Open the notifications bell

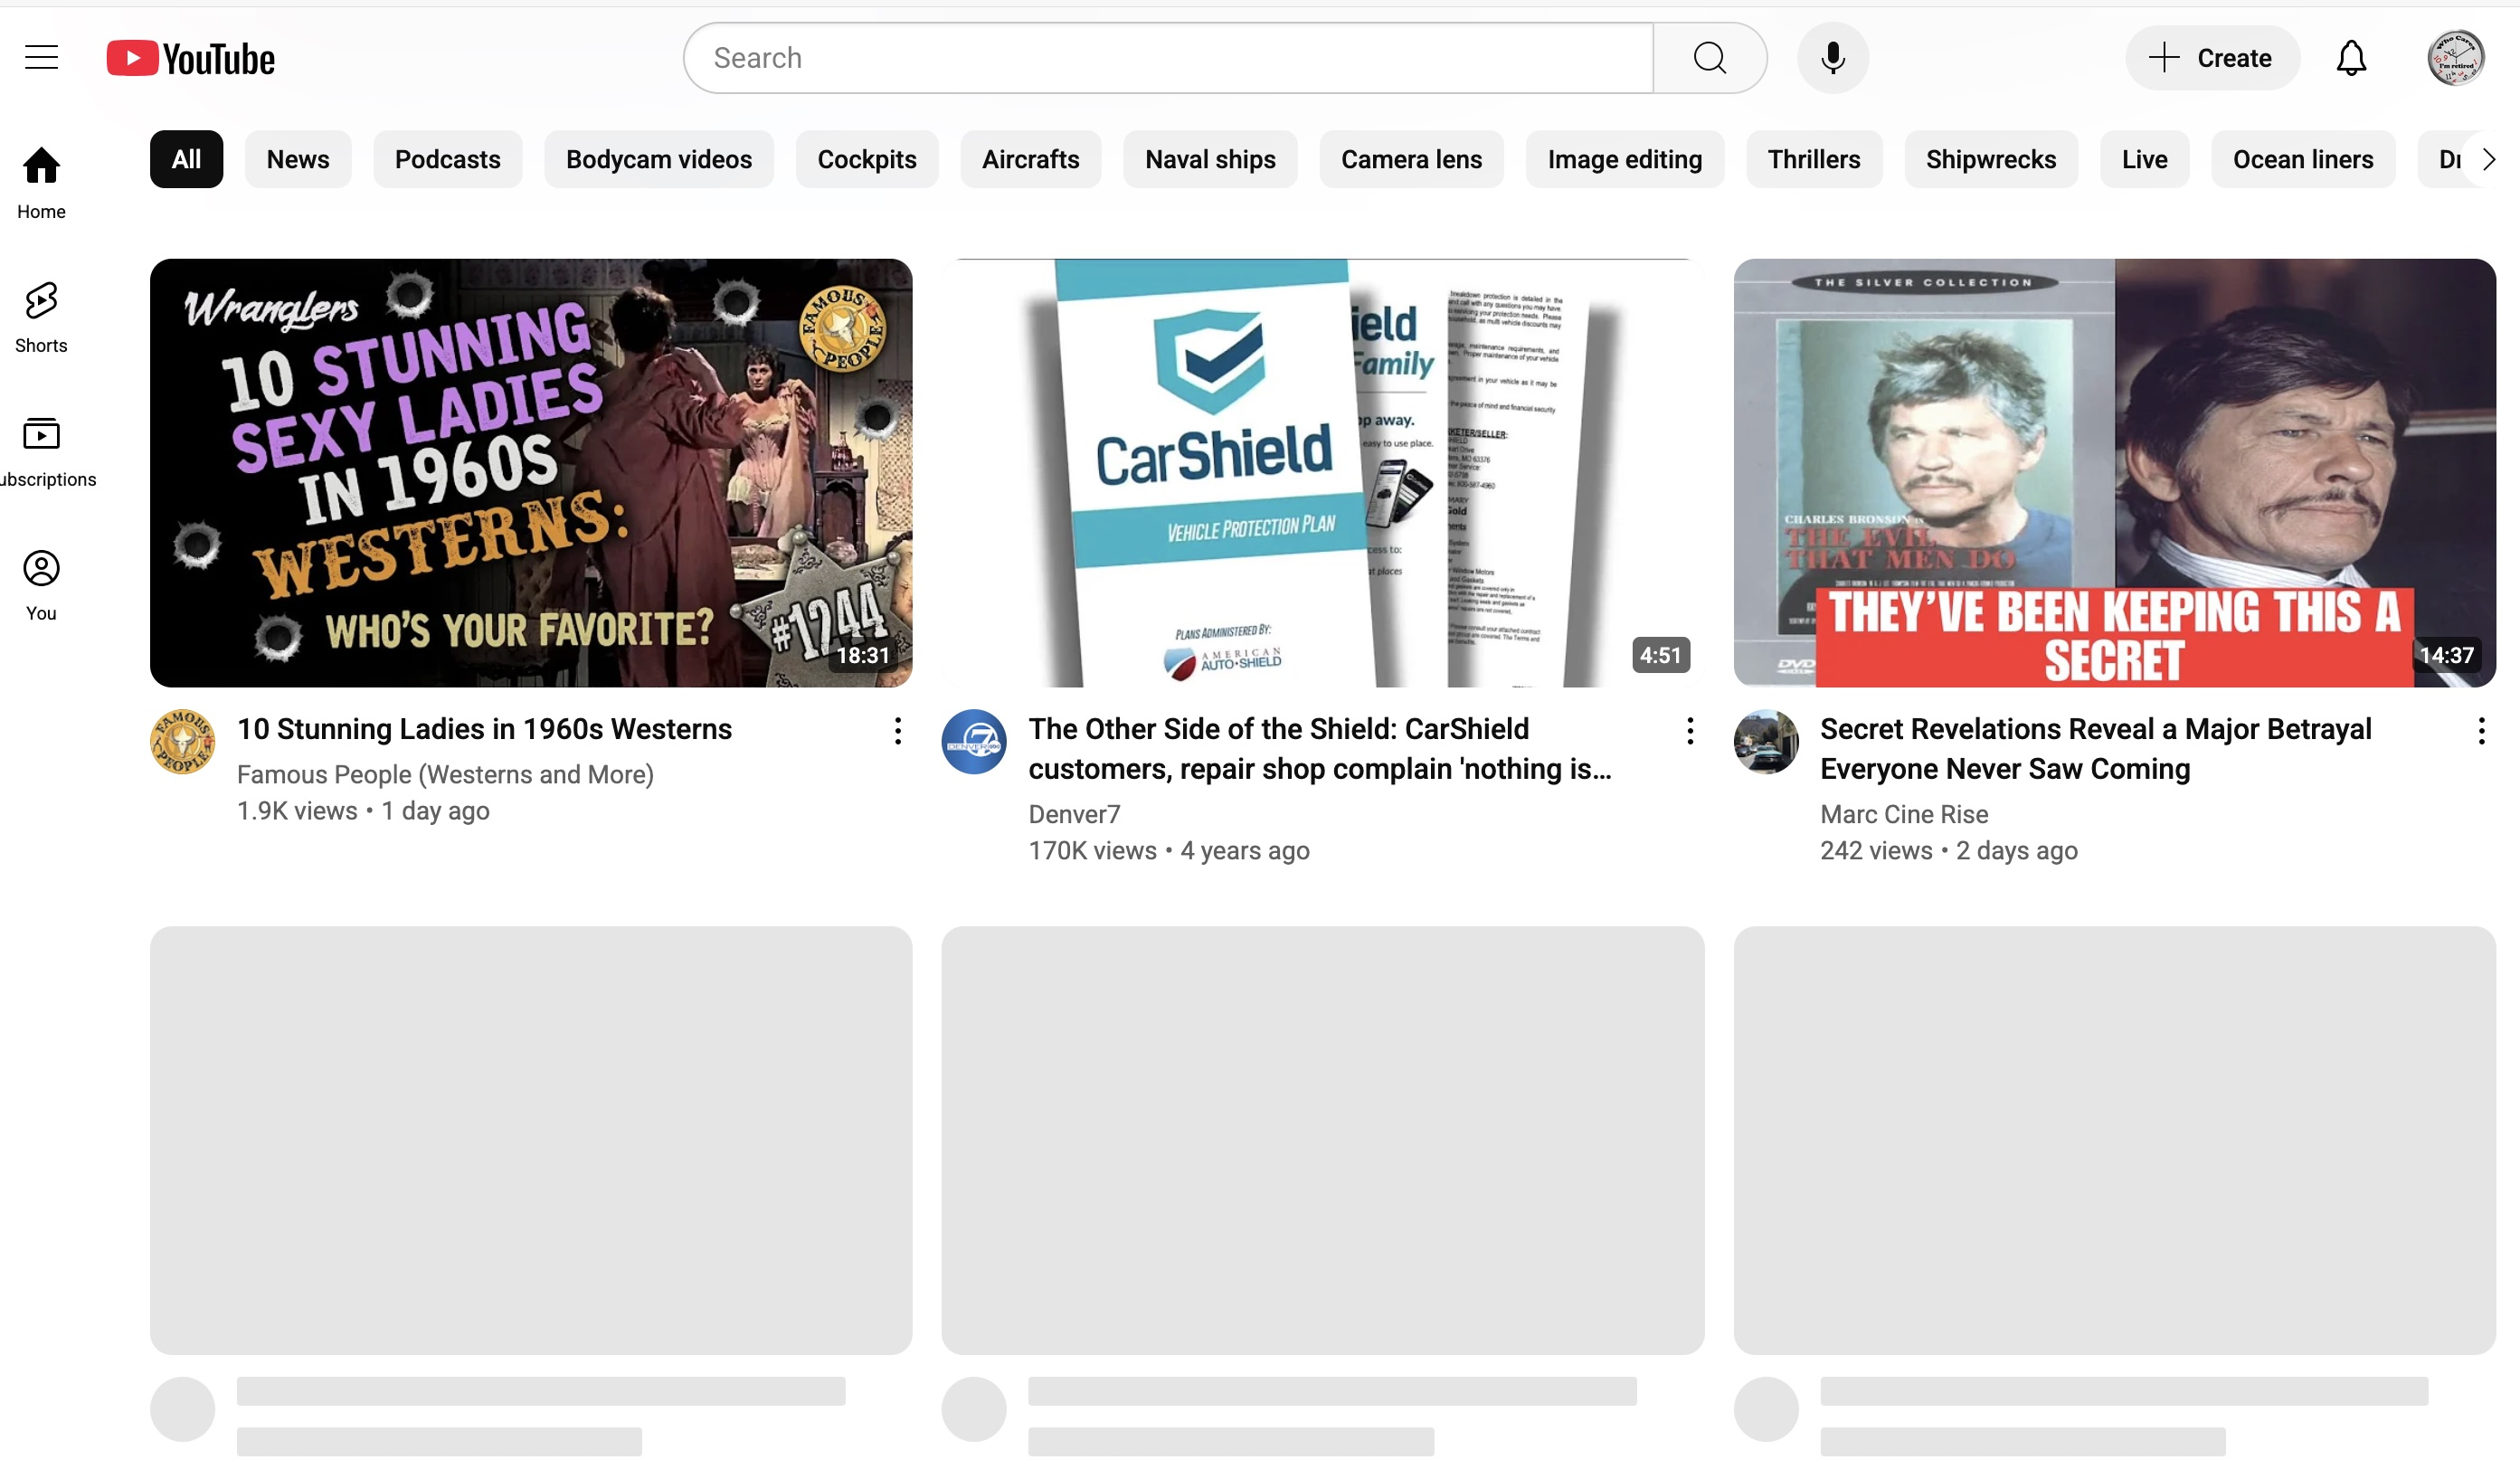coord(2350,58)
